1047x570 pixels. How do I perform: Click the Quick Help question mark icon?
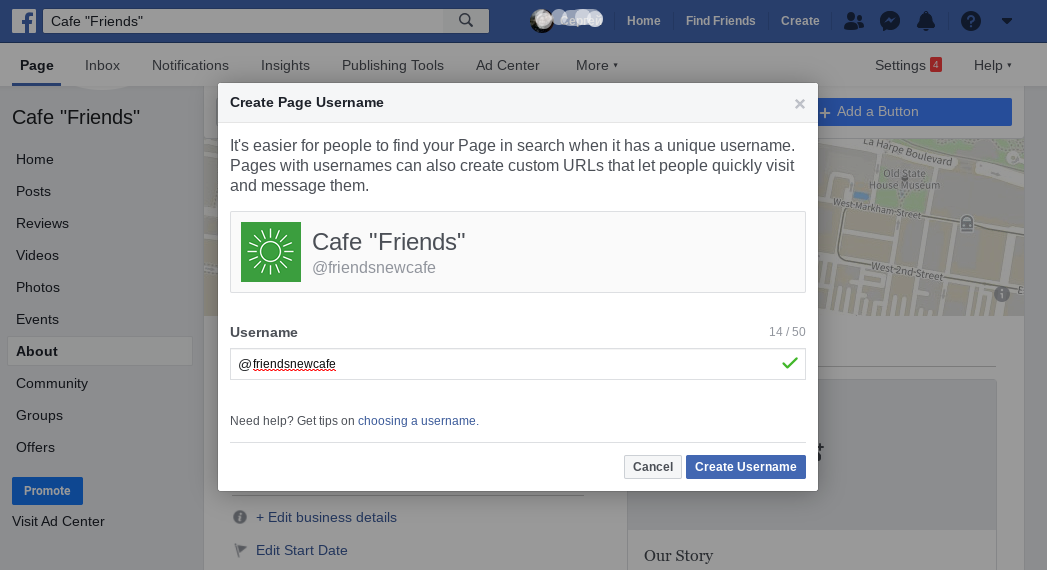(970, 21)
